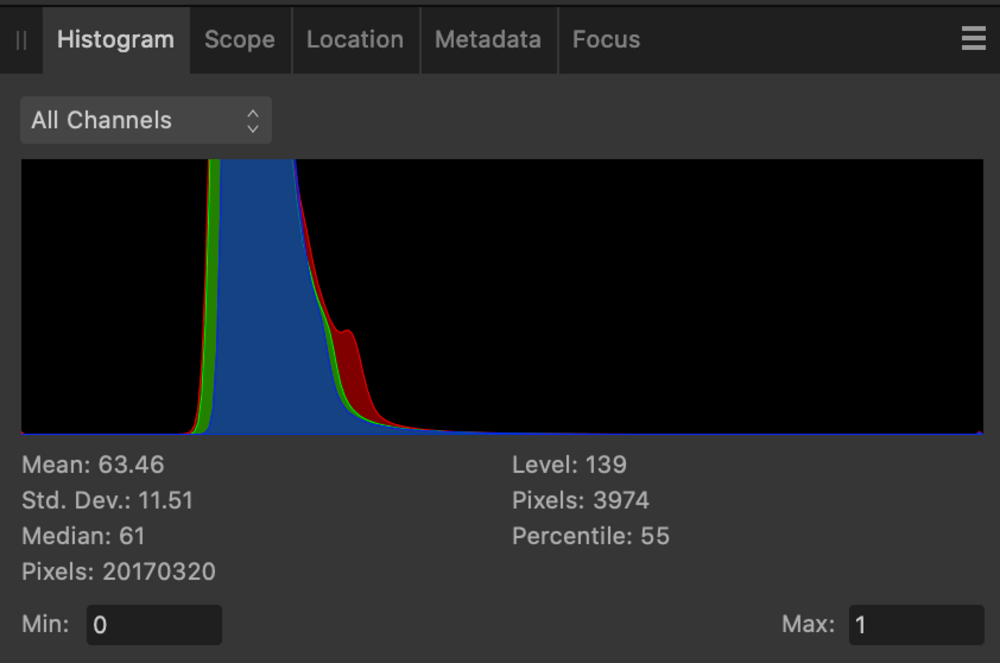Click the Mean 63.46 readout

coord(93,465)
